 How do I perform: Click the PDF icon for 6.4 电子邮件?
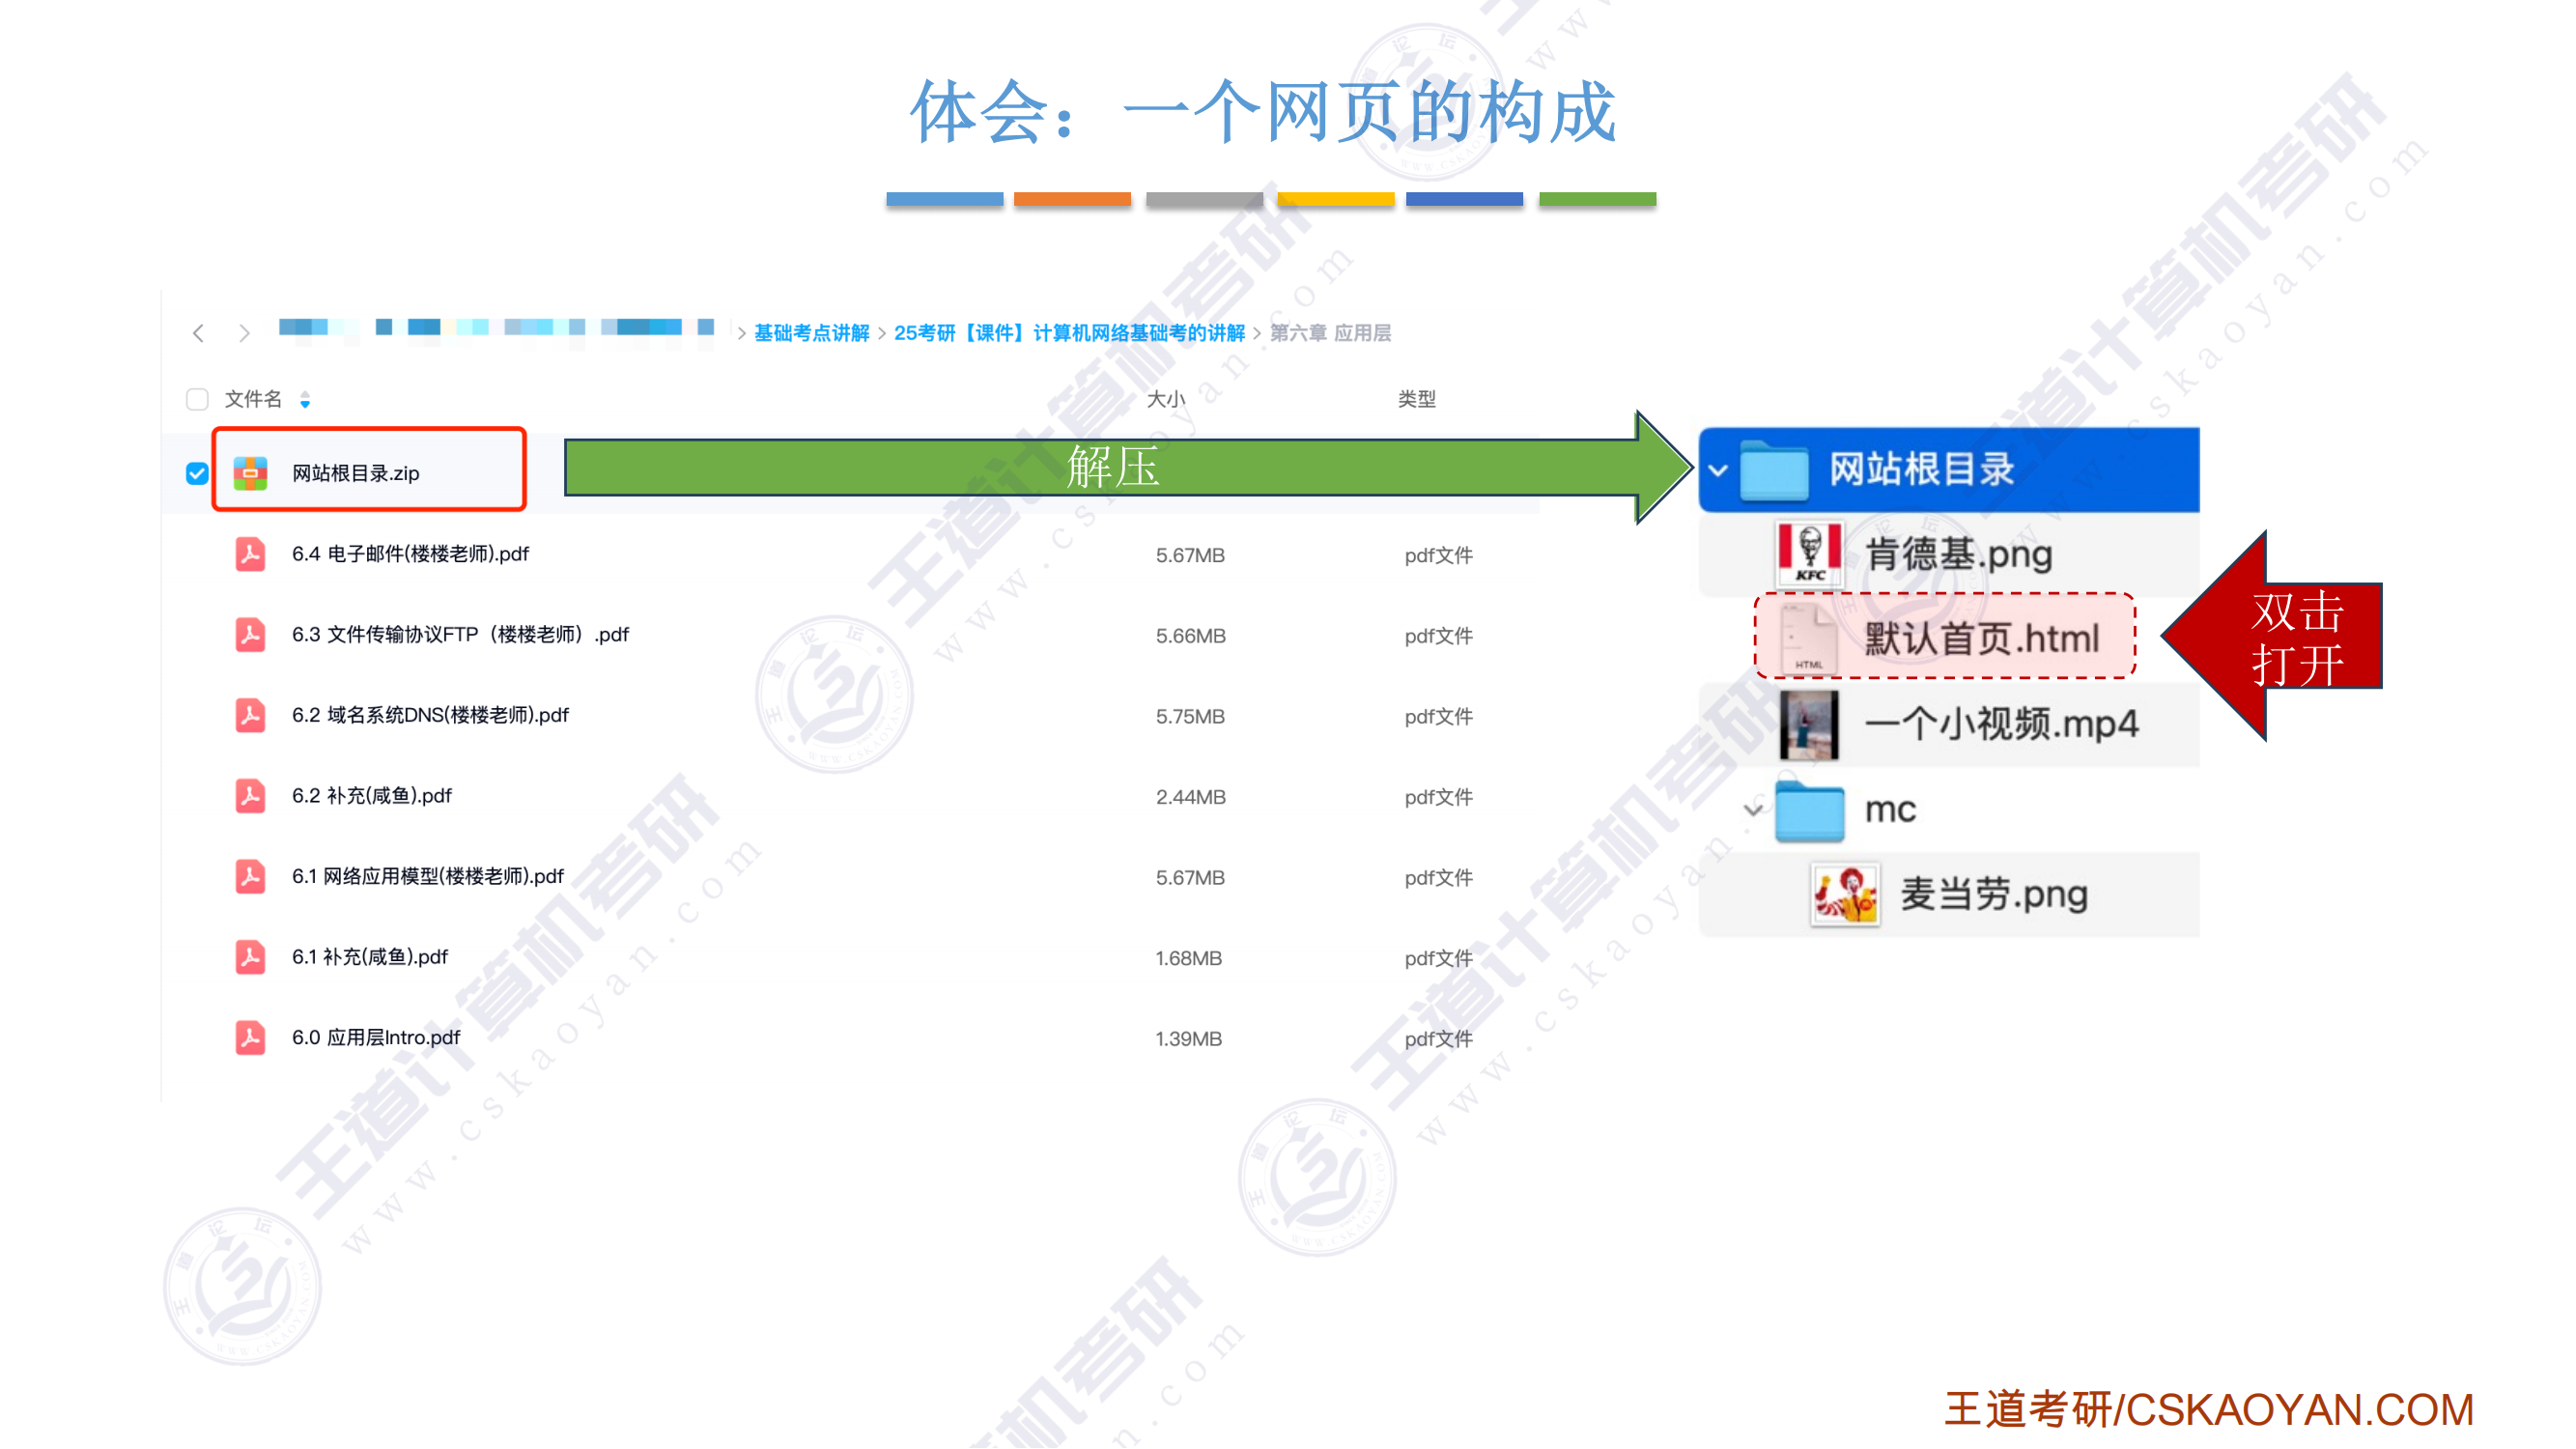[x=250, y=554]
